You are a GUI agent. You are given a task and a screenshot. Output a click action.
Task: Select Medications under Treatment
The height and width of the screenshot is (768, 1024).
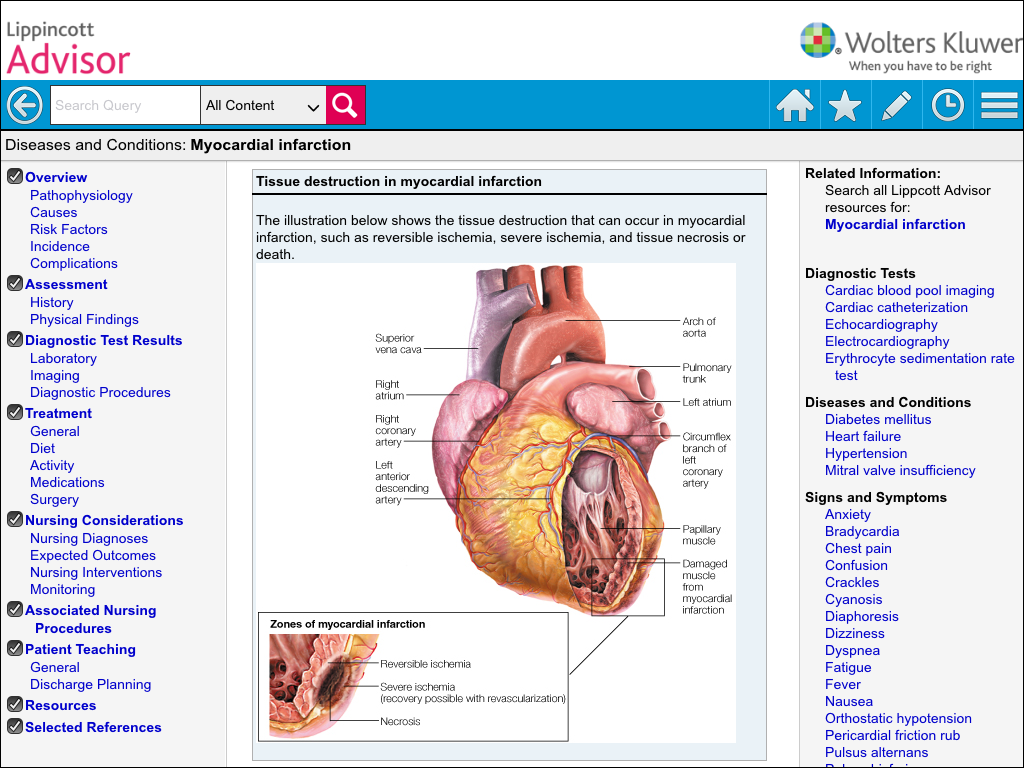click(67, 482)
